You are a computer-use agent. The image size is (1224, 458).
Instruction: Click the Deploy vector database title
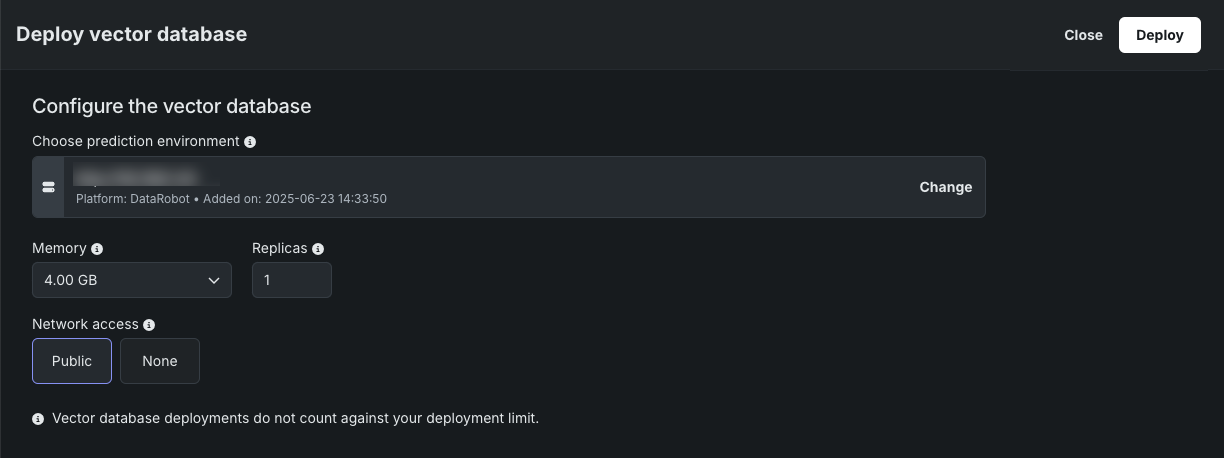(132, 34)
